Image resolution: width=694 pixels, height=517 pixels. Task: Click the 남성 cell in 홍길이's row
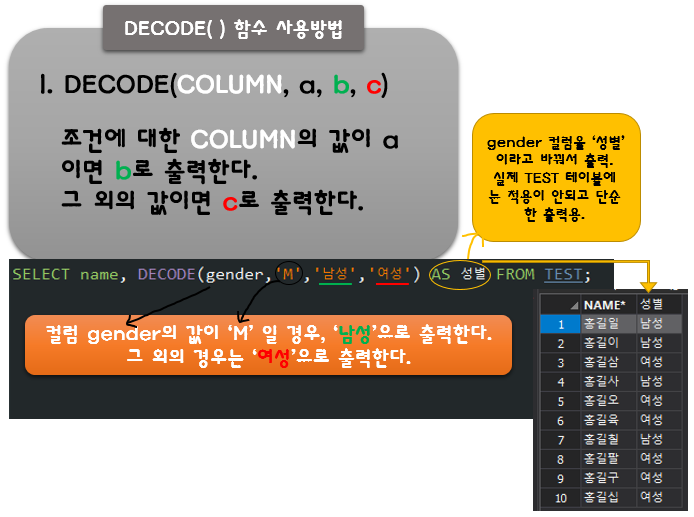[659, 343]
